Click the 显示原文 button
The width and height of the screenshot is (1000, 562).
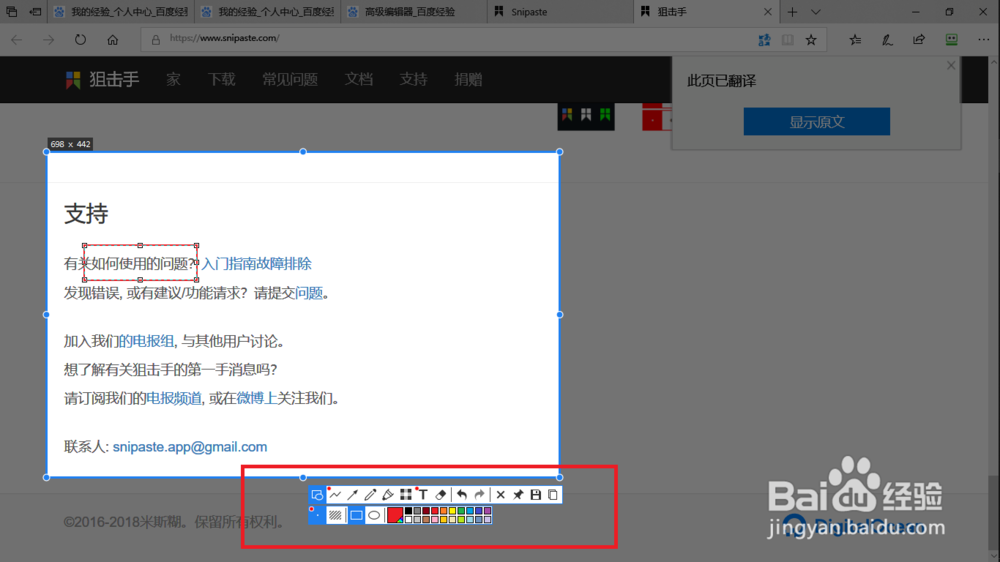coord(816,121)
